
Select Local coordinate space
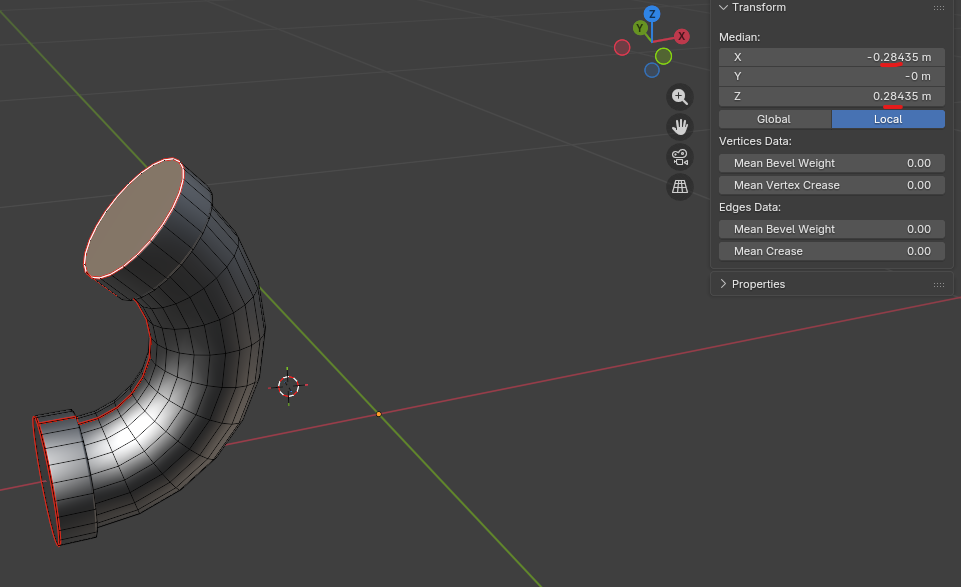pos(888,119)
